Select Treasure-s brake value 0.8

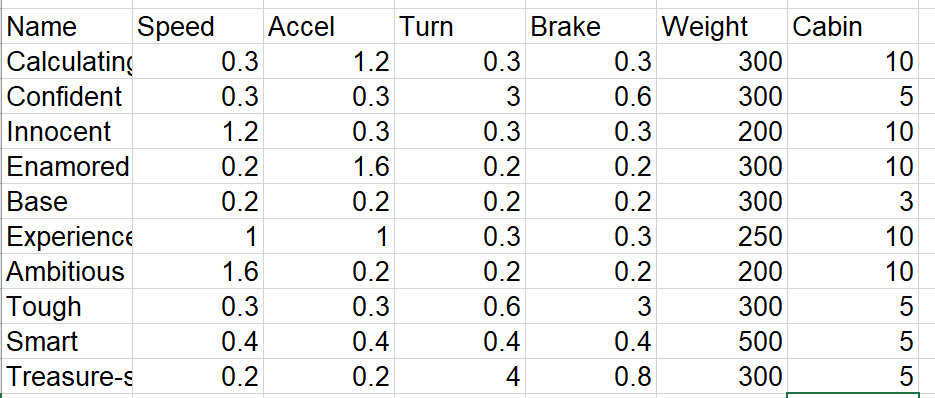[591, 376]
